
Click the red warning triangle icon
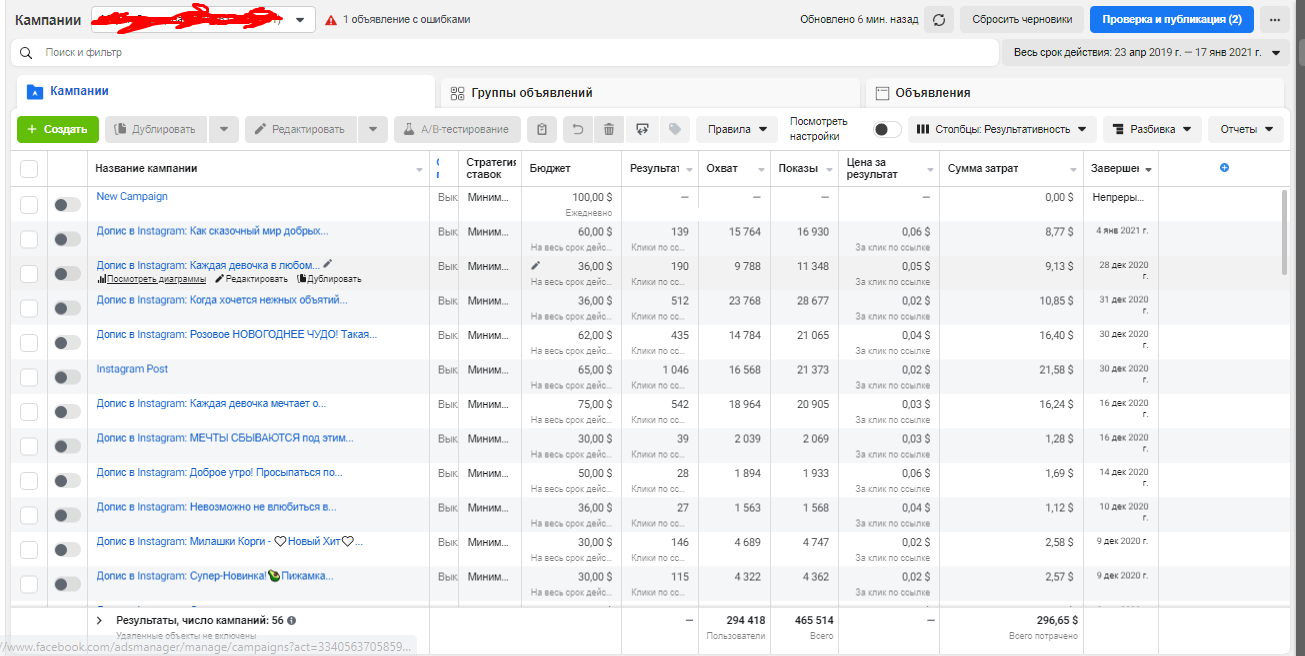point(331,19)
